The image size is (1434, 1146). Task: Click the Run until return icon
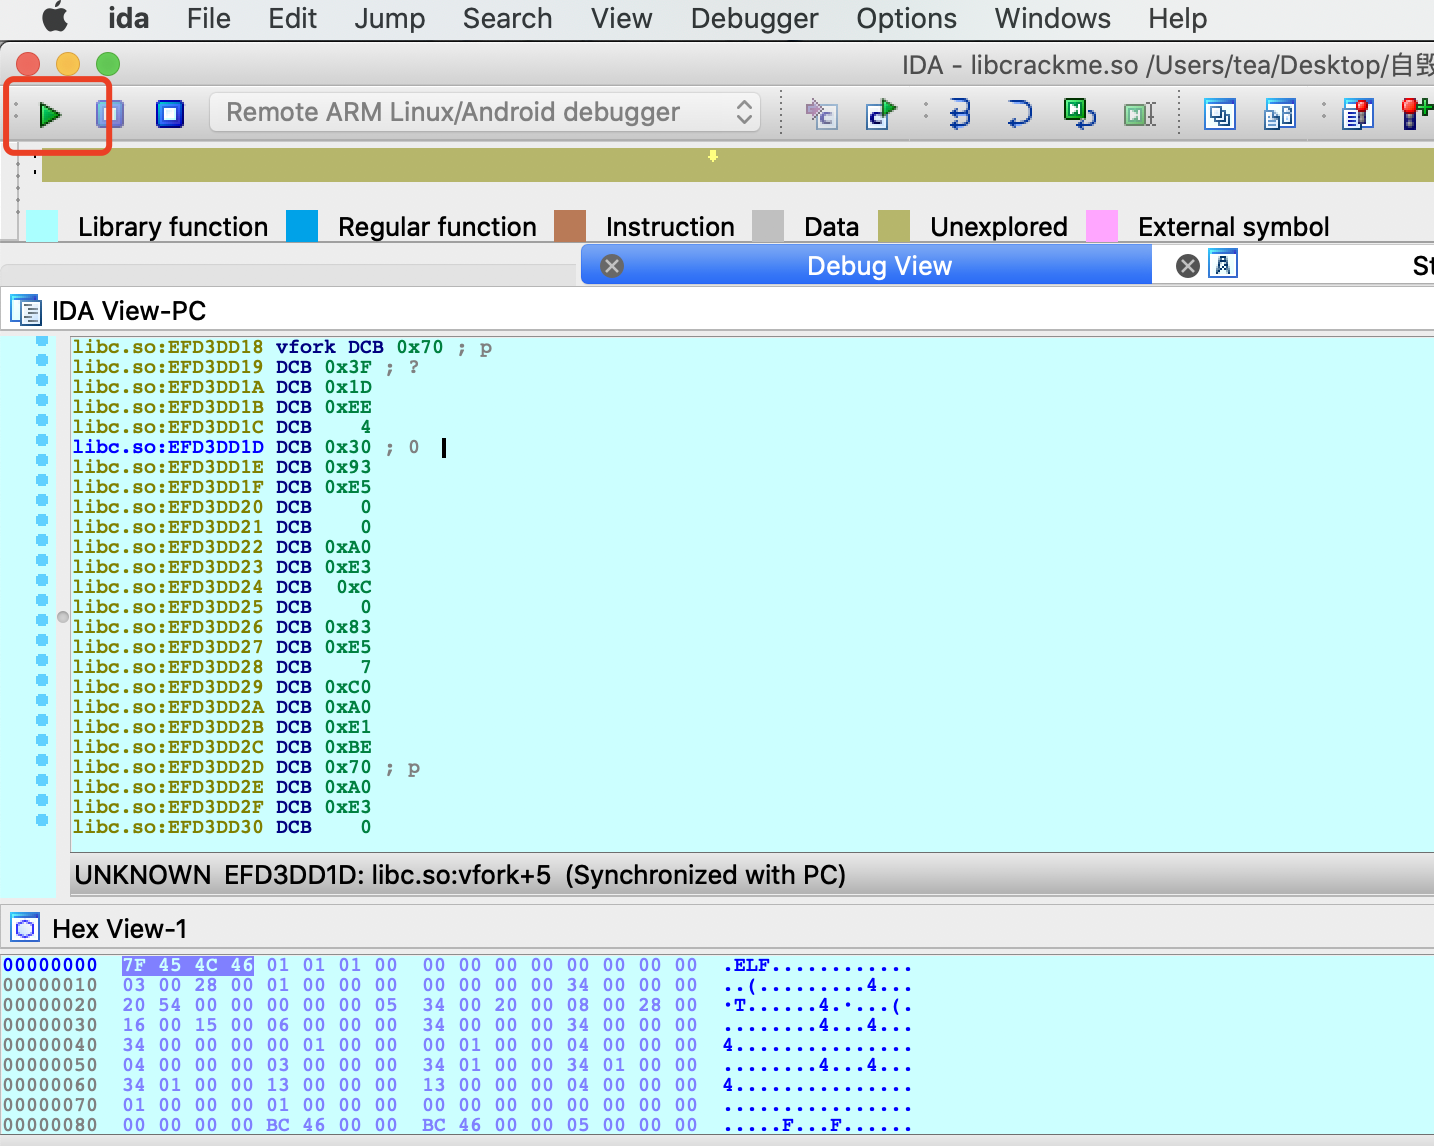pos(1079,114)
